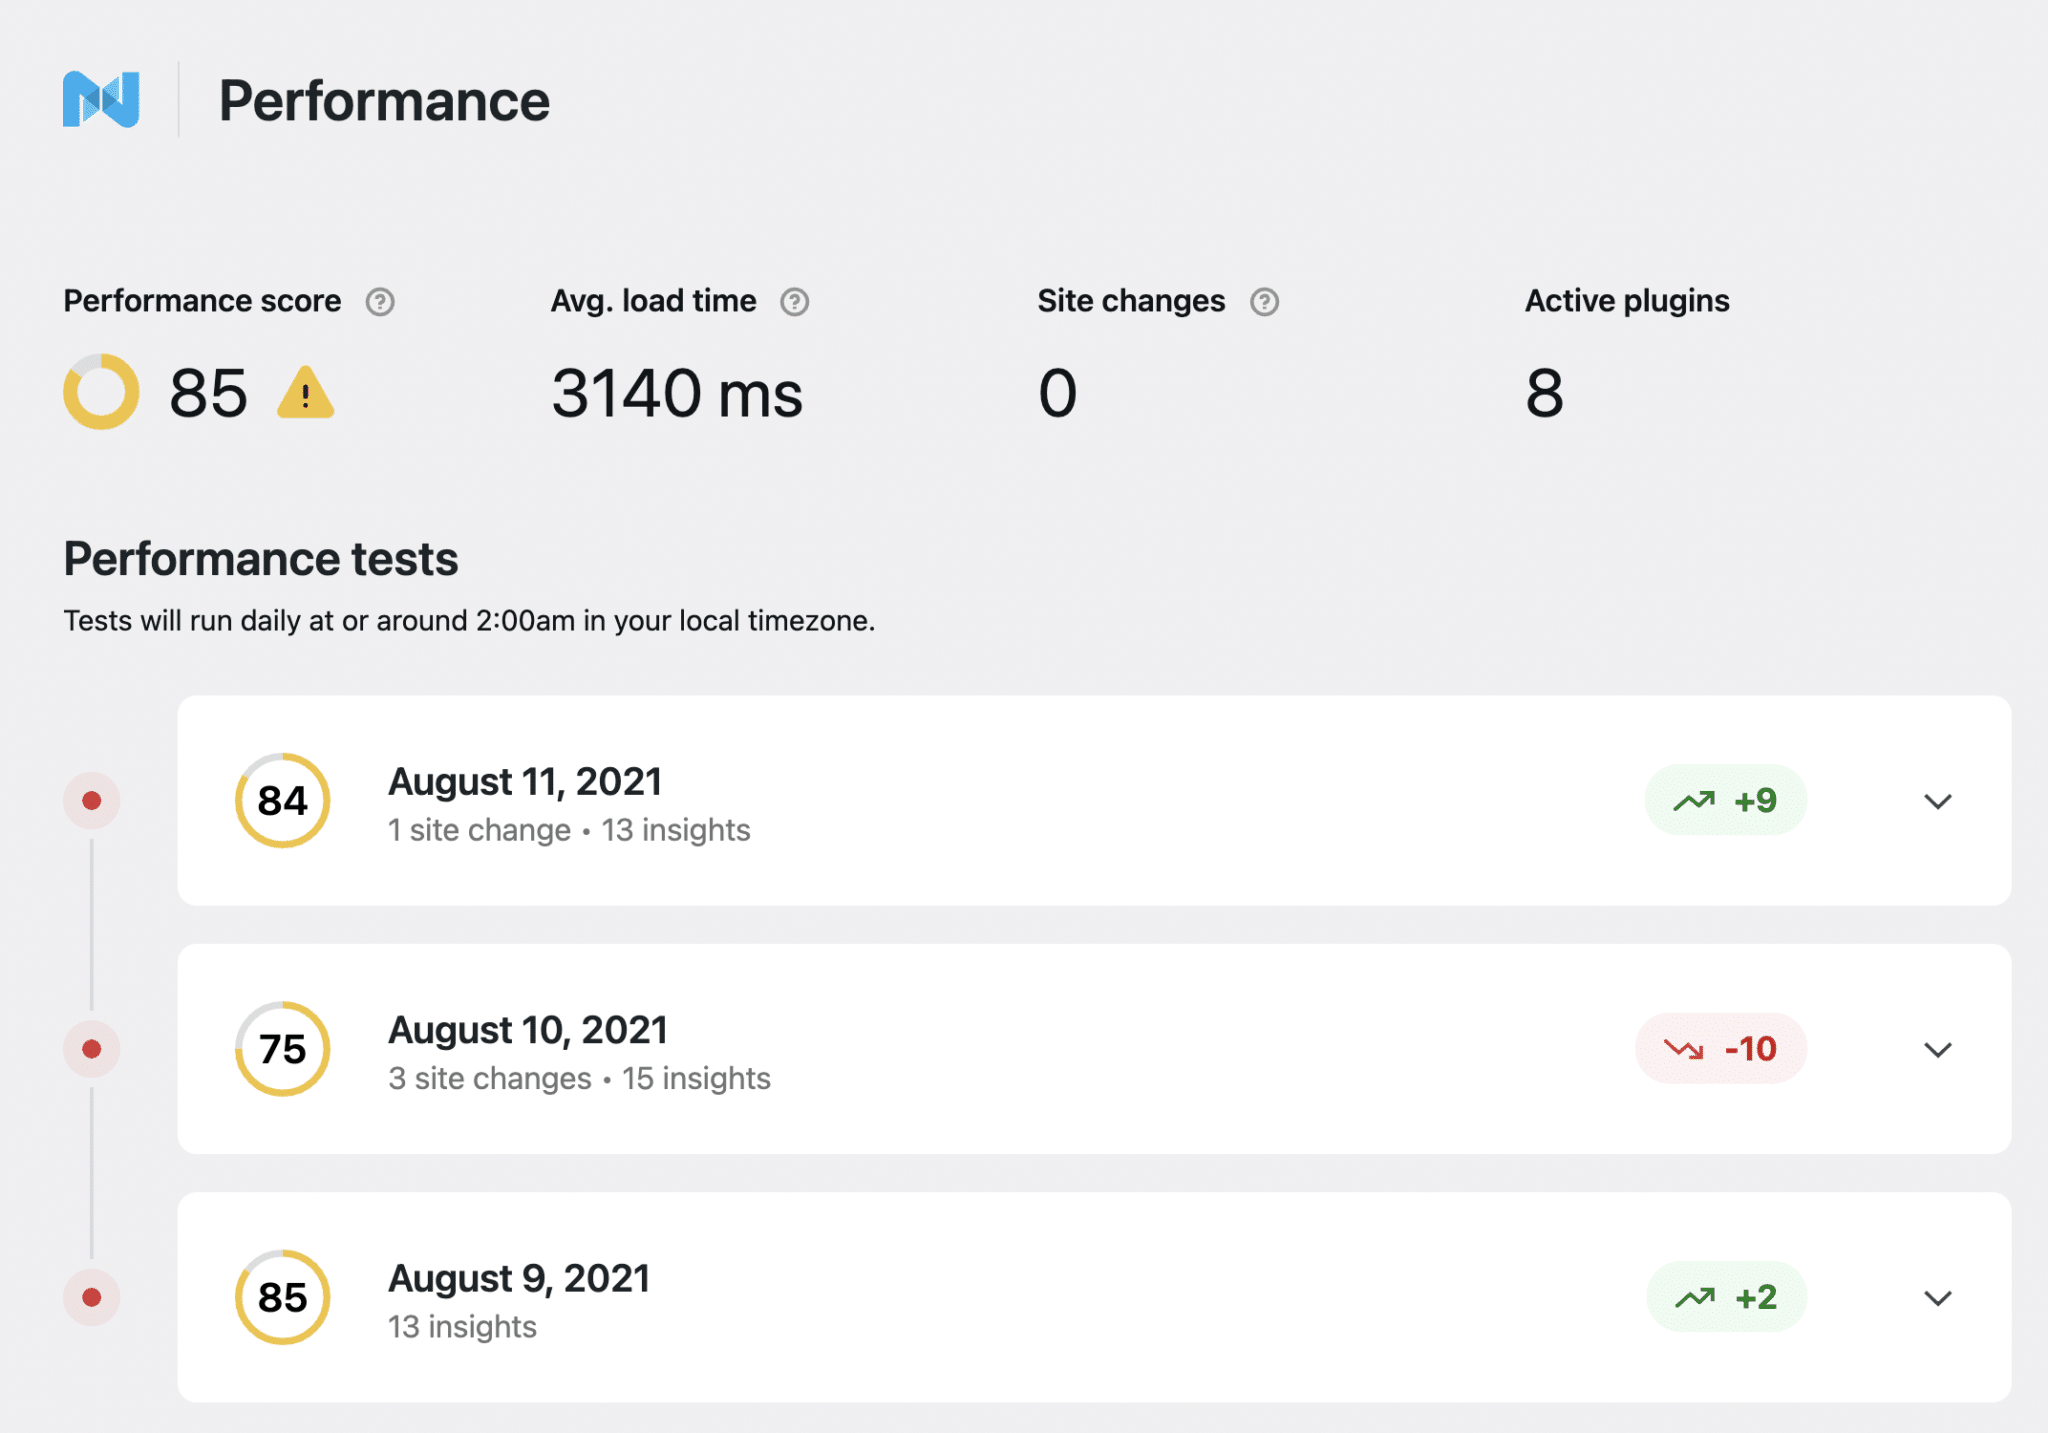Click the timeline dot beside August 11 test
Image resolution: width=2048 pixels, height=1433 pixels.
[x=91, y=799]
